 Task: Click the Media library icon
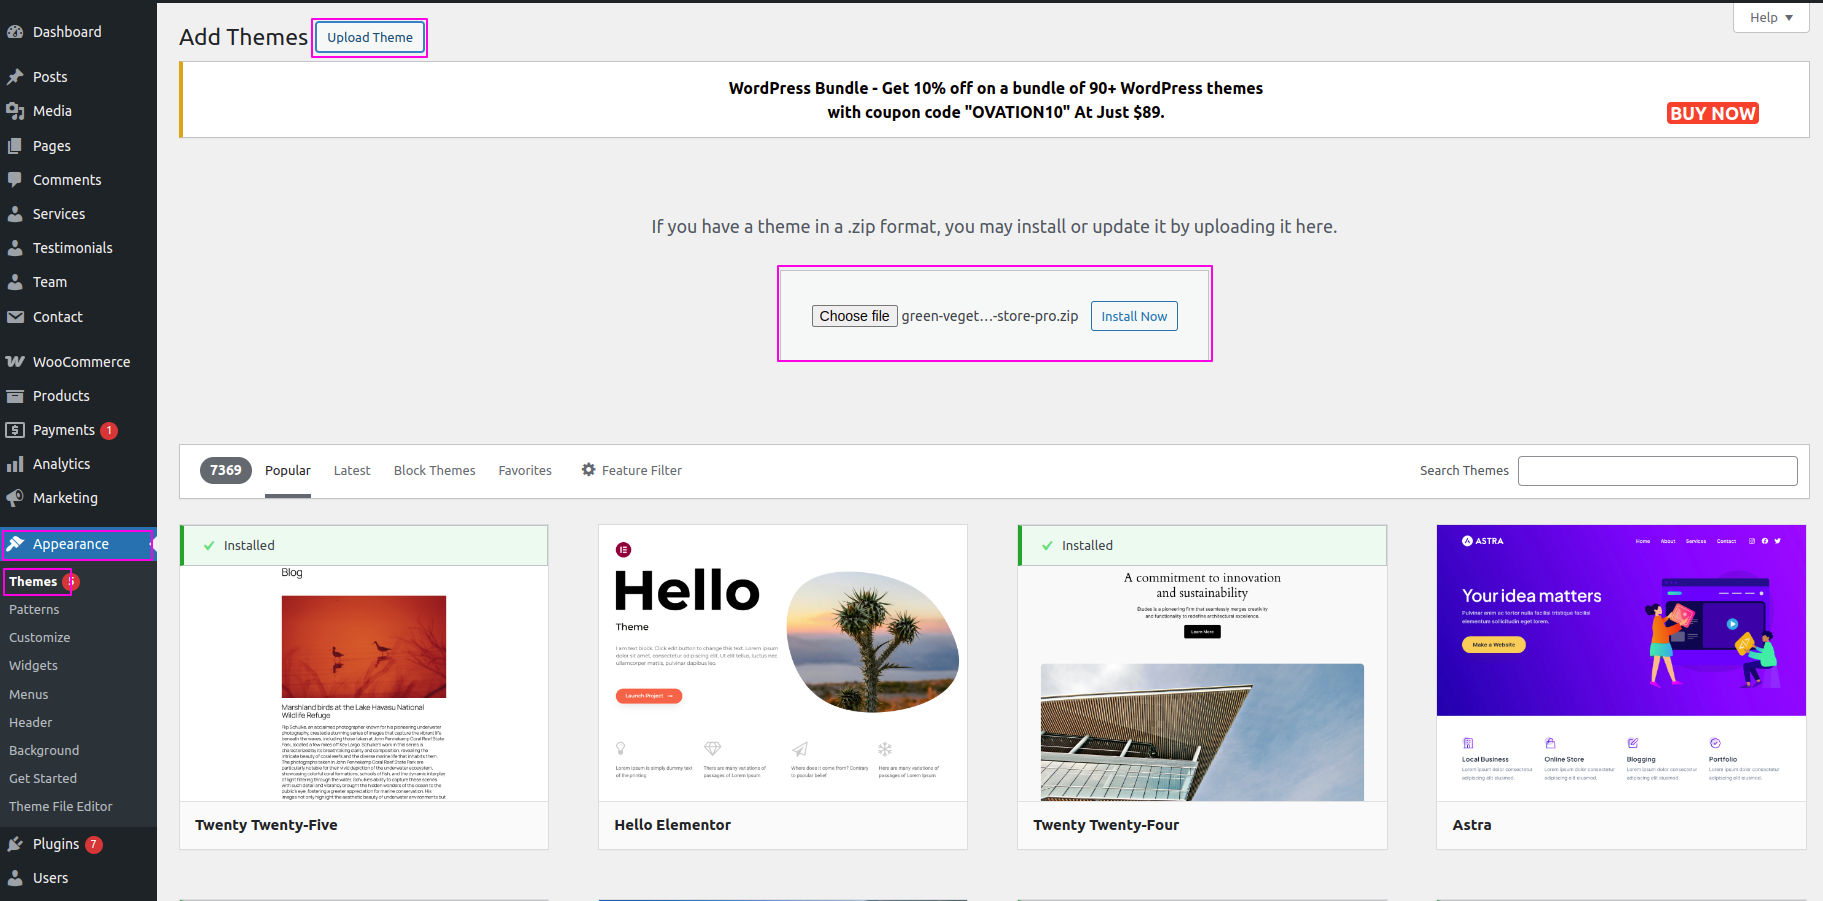(x=15, y=111)
